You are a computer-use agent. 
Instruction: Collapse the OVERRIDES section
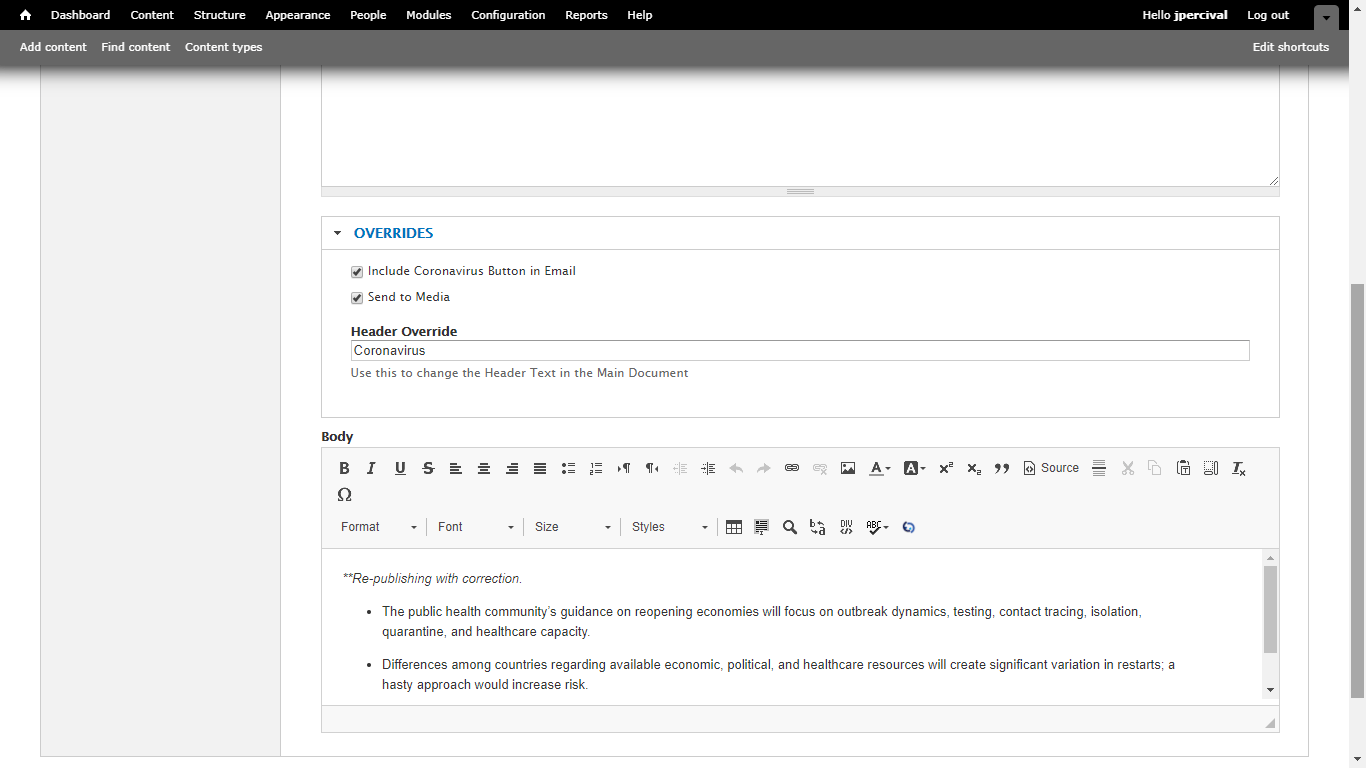point(338,233)
